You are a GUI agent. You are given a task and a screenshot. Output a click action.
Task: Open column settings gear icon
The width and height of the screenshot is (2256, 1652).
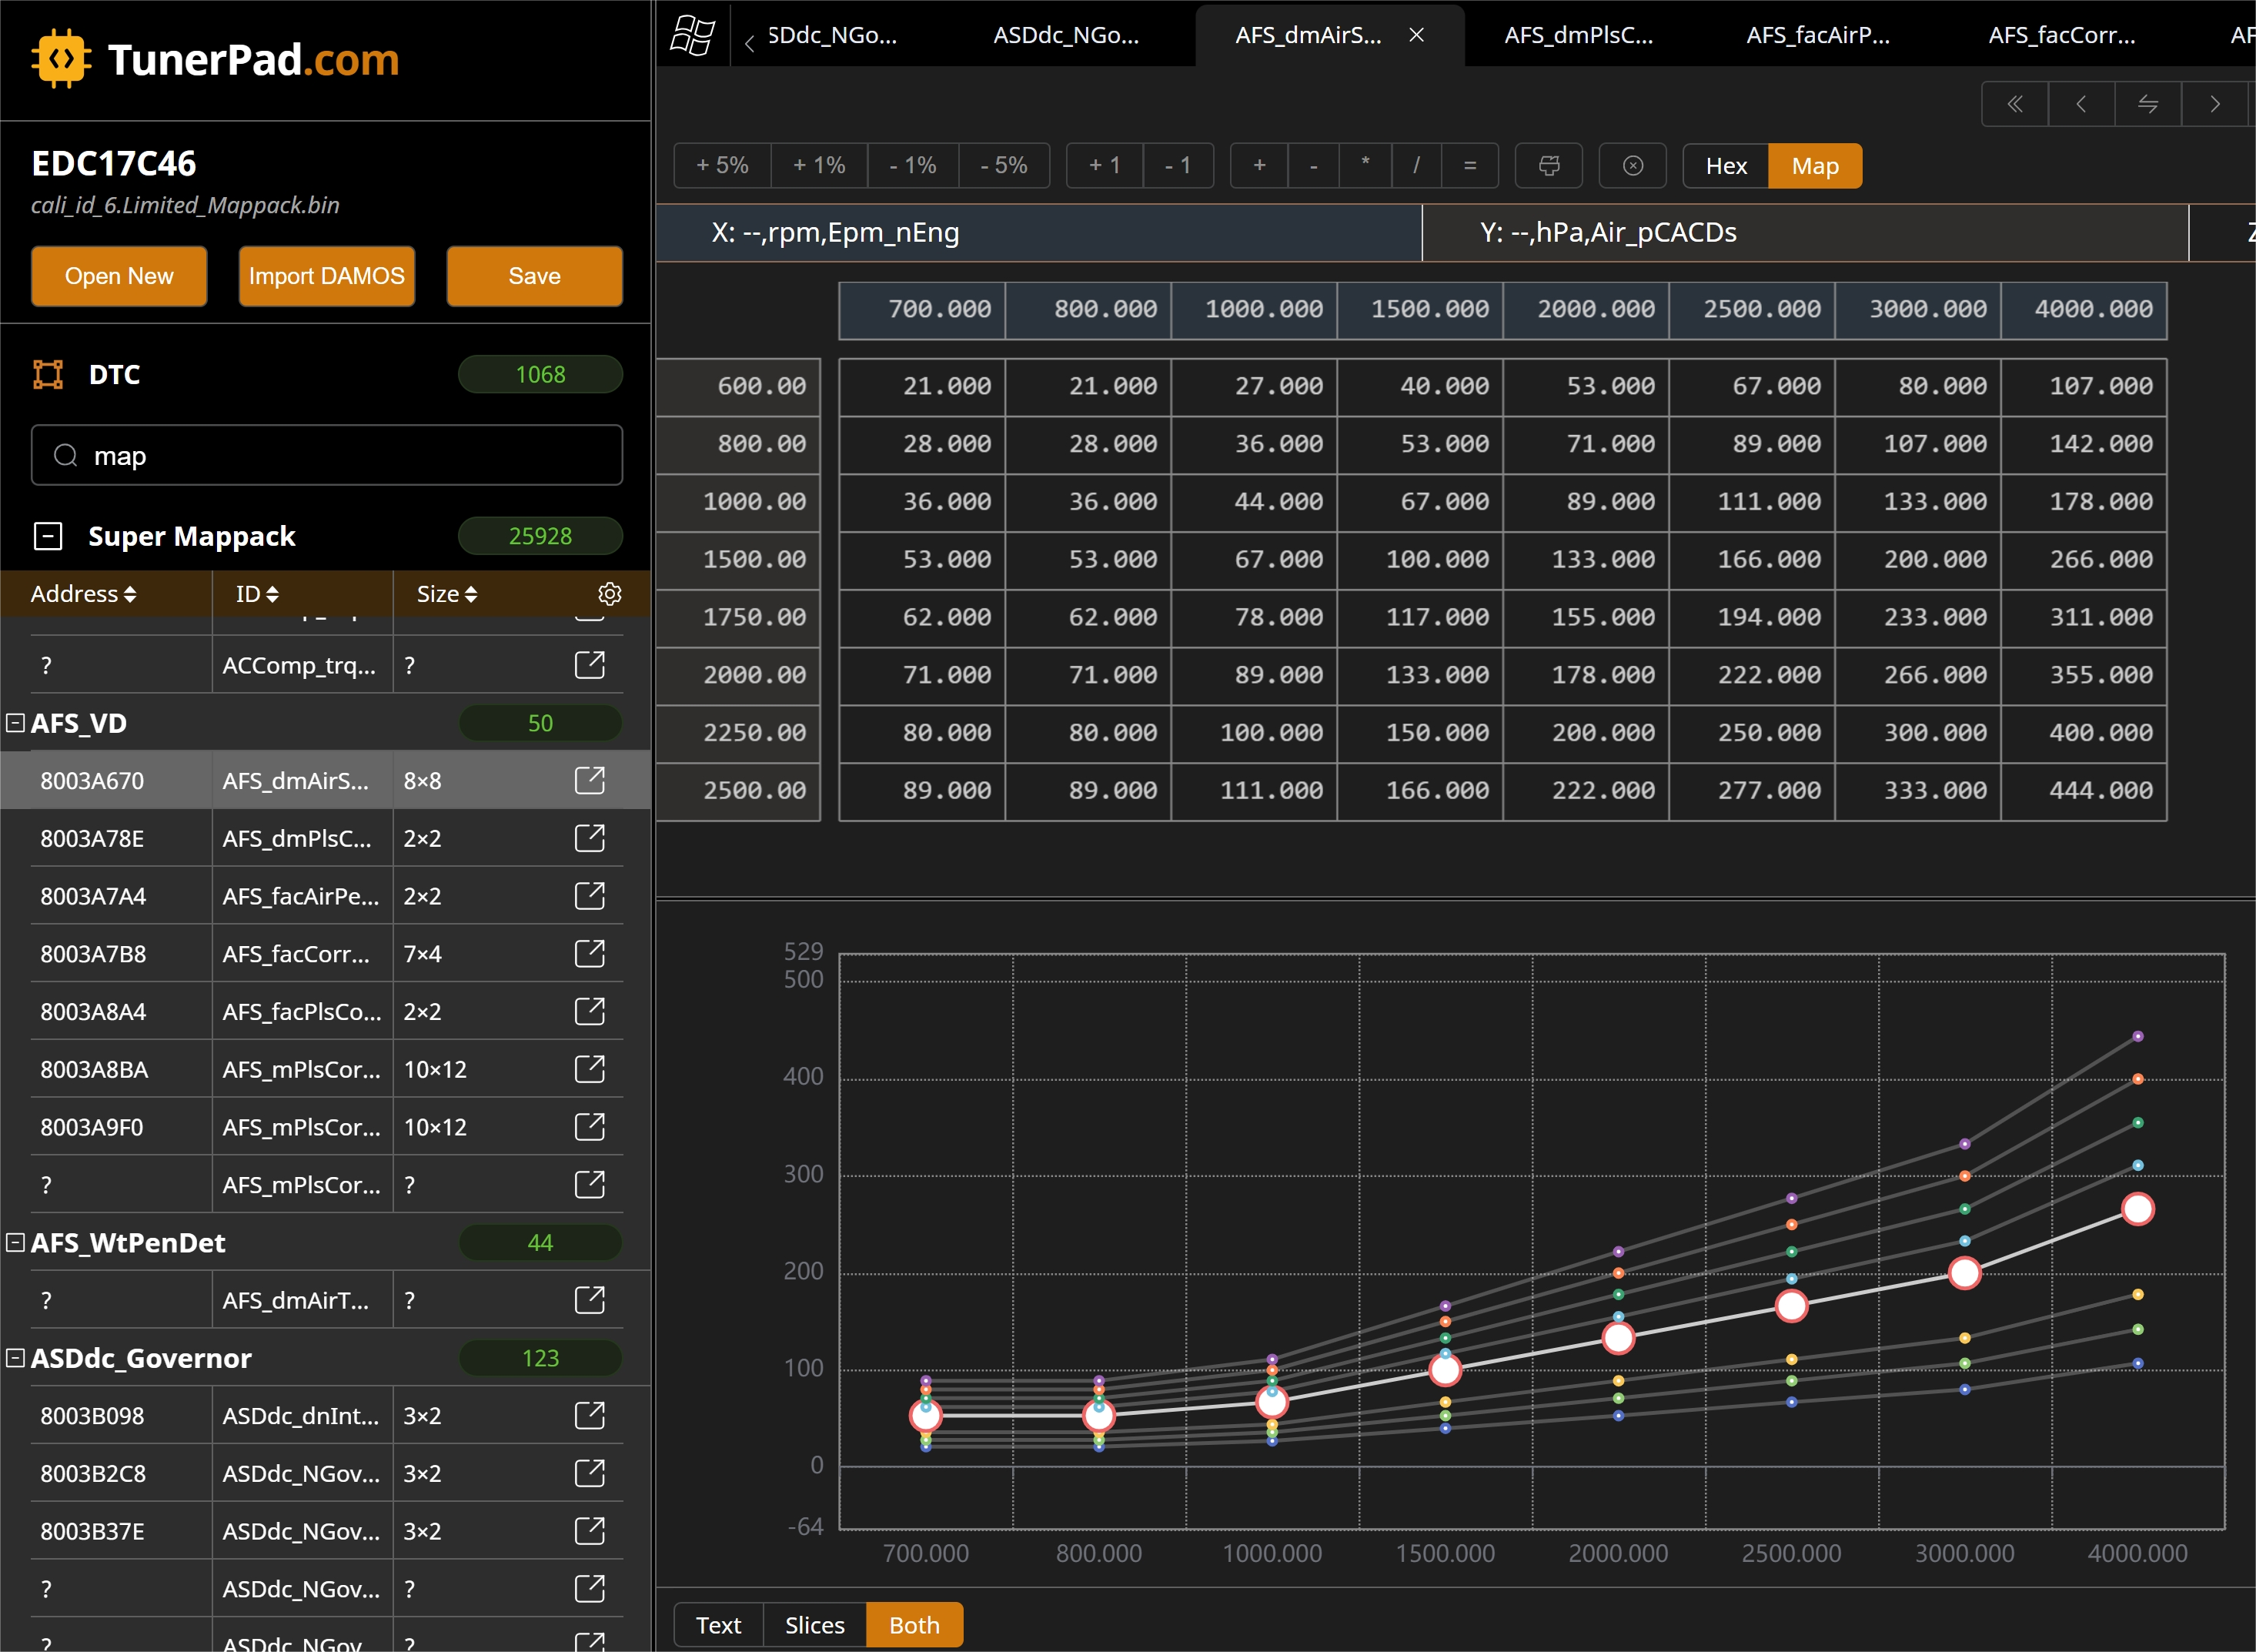609,594
